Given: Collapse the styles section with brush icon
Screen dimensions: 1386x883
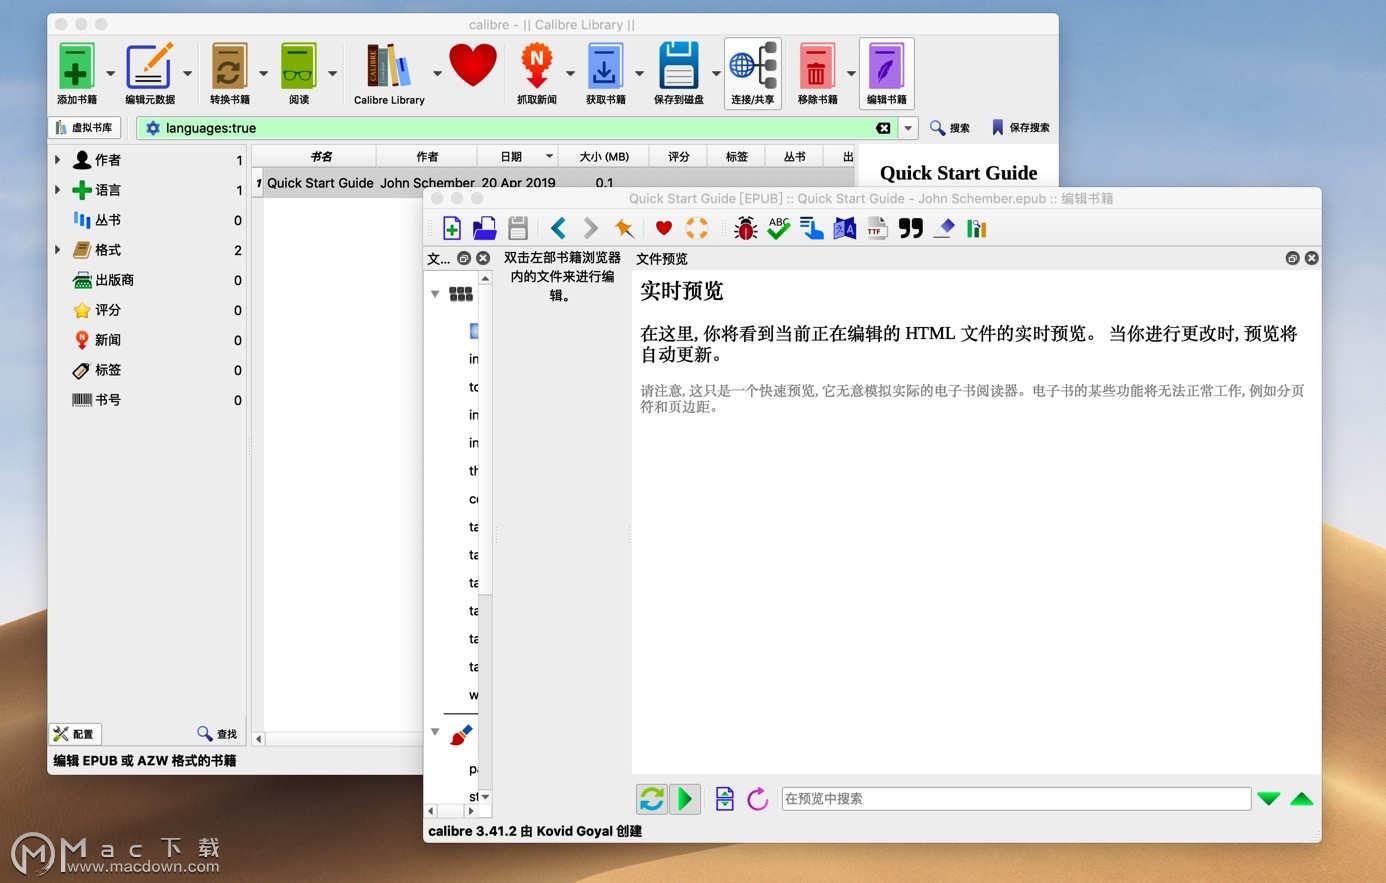Looking at the screenshot, I should 435,732.
